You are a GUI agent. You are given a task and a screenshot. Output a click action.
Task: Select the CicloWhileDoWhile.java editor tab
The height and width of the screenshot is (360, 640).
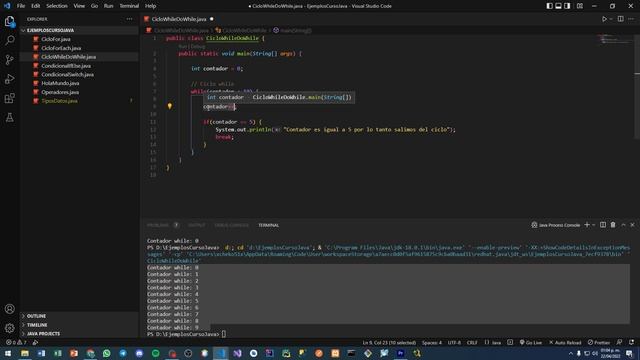pos(179,19)
